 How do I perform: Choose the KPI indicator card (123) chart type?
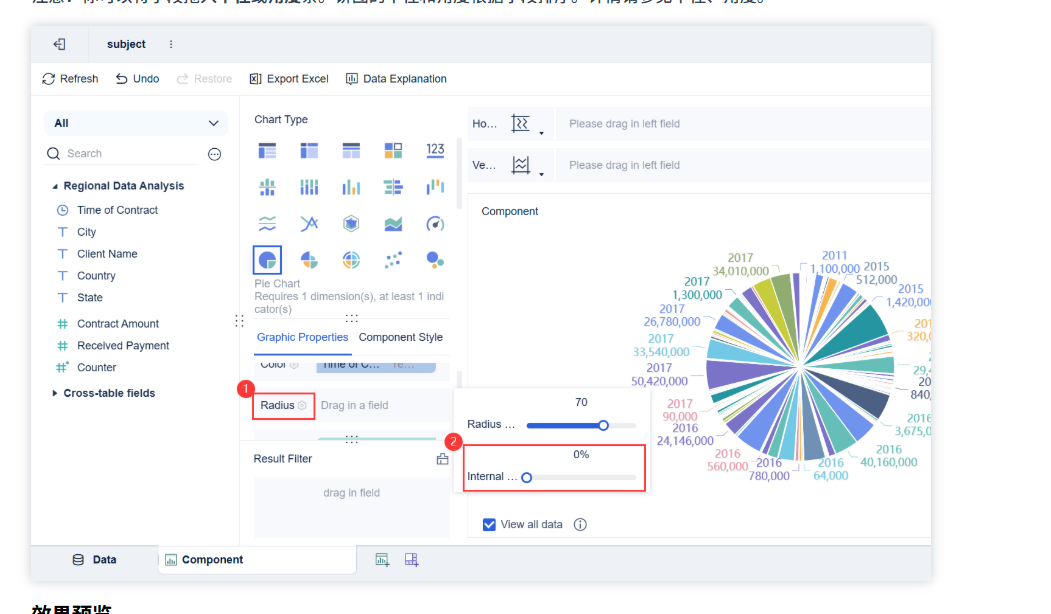click(435, 150)
